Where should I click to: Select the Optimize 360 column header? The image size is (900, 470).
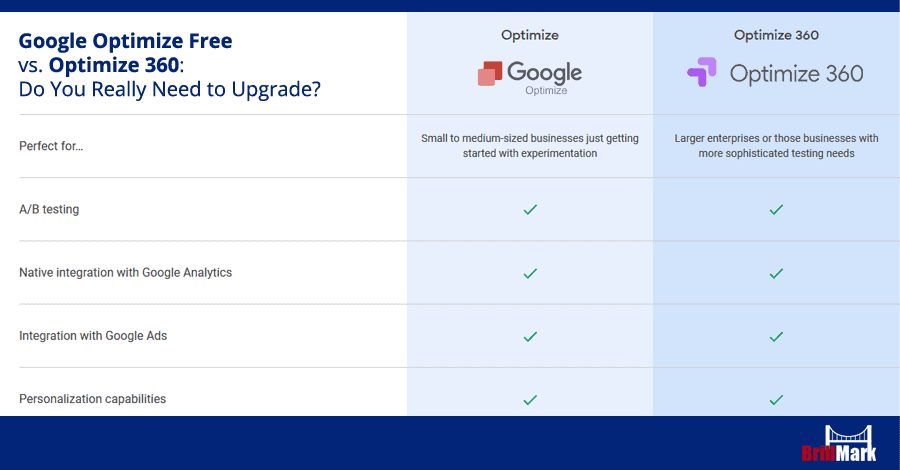pos(776,35)
